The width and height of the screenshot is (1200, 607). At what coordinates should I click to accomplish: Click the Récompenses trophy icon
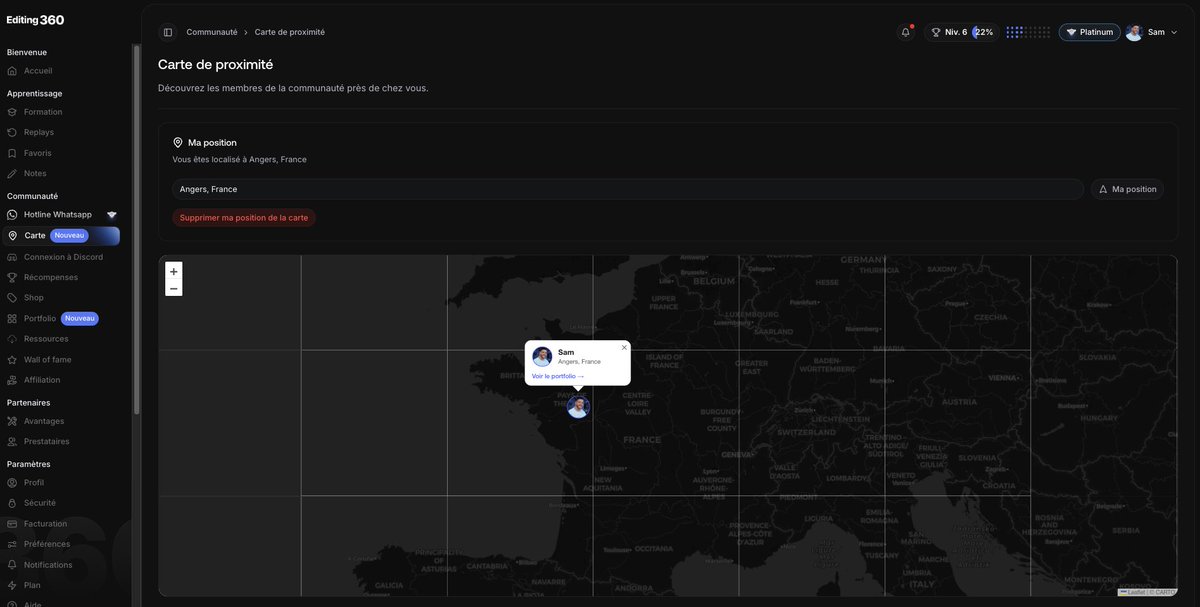click(x=12, y=277)
